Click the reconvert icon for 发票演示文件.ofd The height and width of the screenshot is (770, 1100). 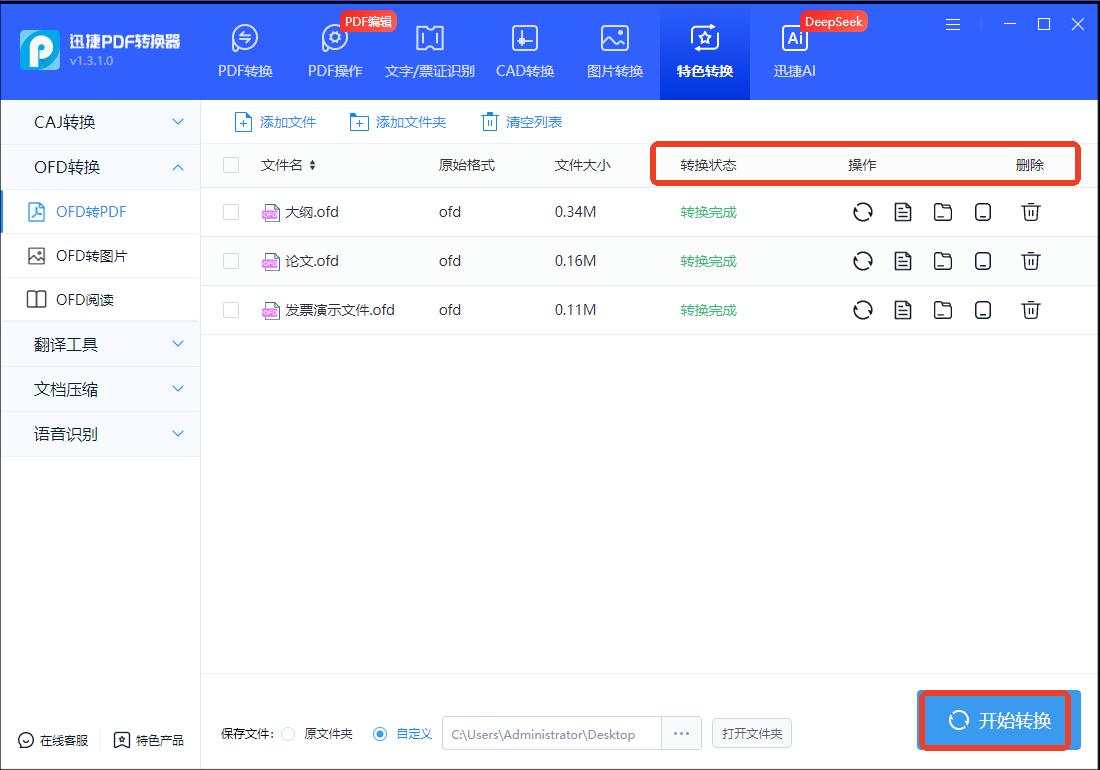pyautogui.click(x=863, y=310)
